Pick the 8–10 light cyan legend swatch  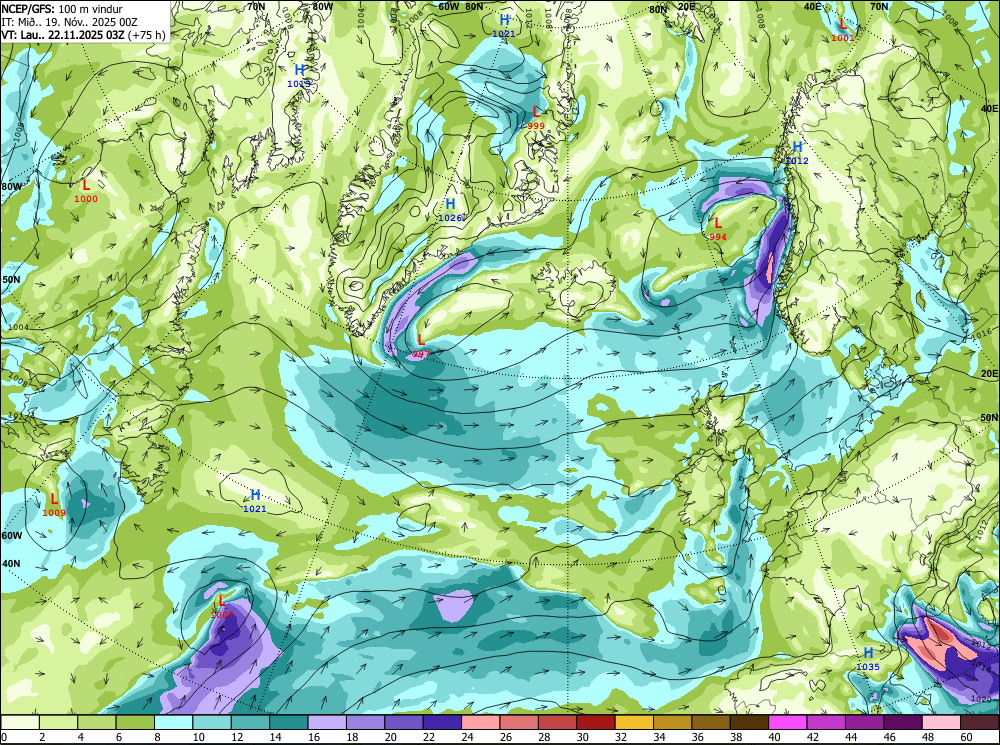[x=173, y=722]
